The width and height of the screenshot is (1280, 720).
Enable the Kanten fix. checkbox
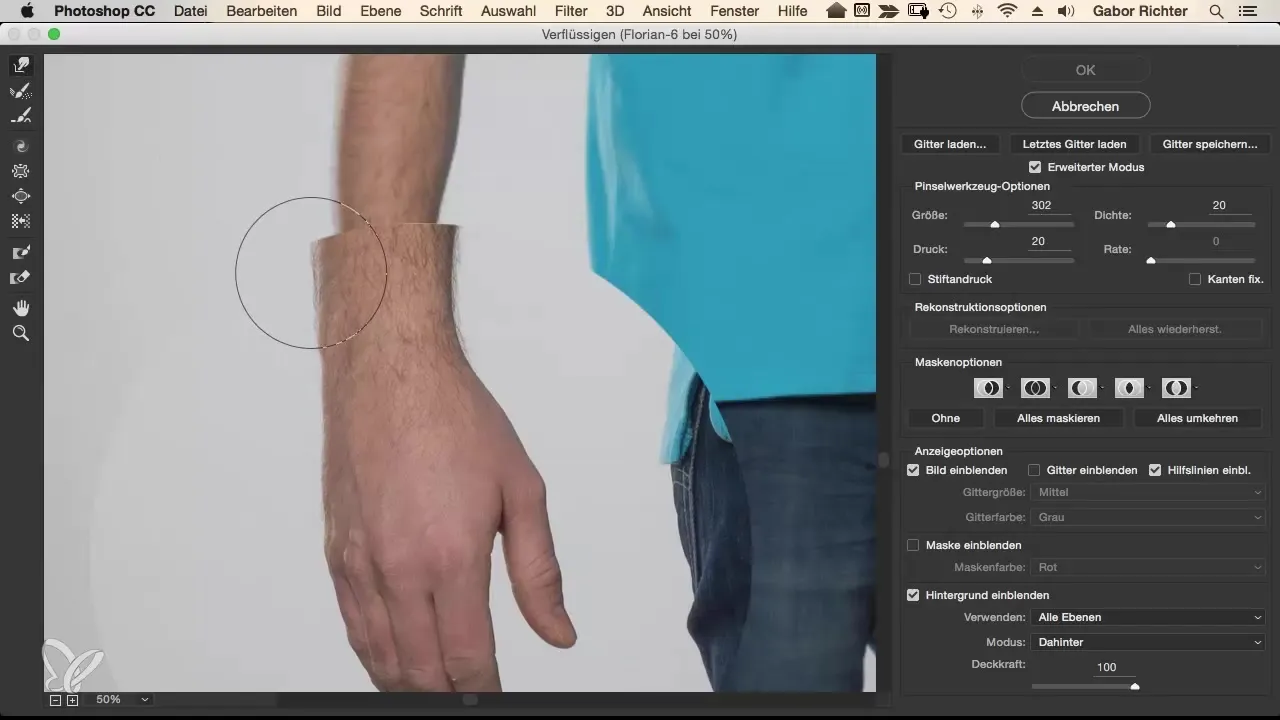coord(1195,279)
